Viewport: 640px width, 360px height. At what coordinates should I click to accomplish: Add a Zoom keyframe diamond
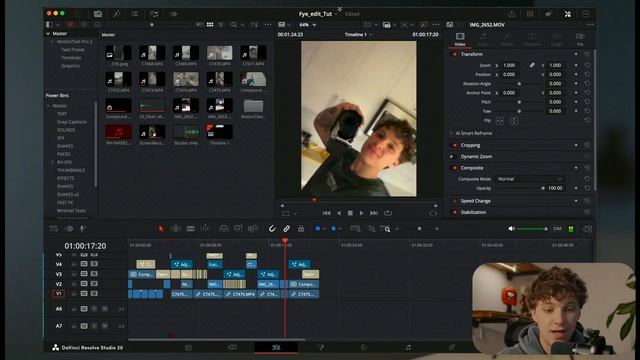pos(576,65)
